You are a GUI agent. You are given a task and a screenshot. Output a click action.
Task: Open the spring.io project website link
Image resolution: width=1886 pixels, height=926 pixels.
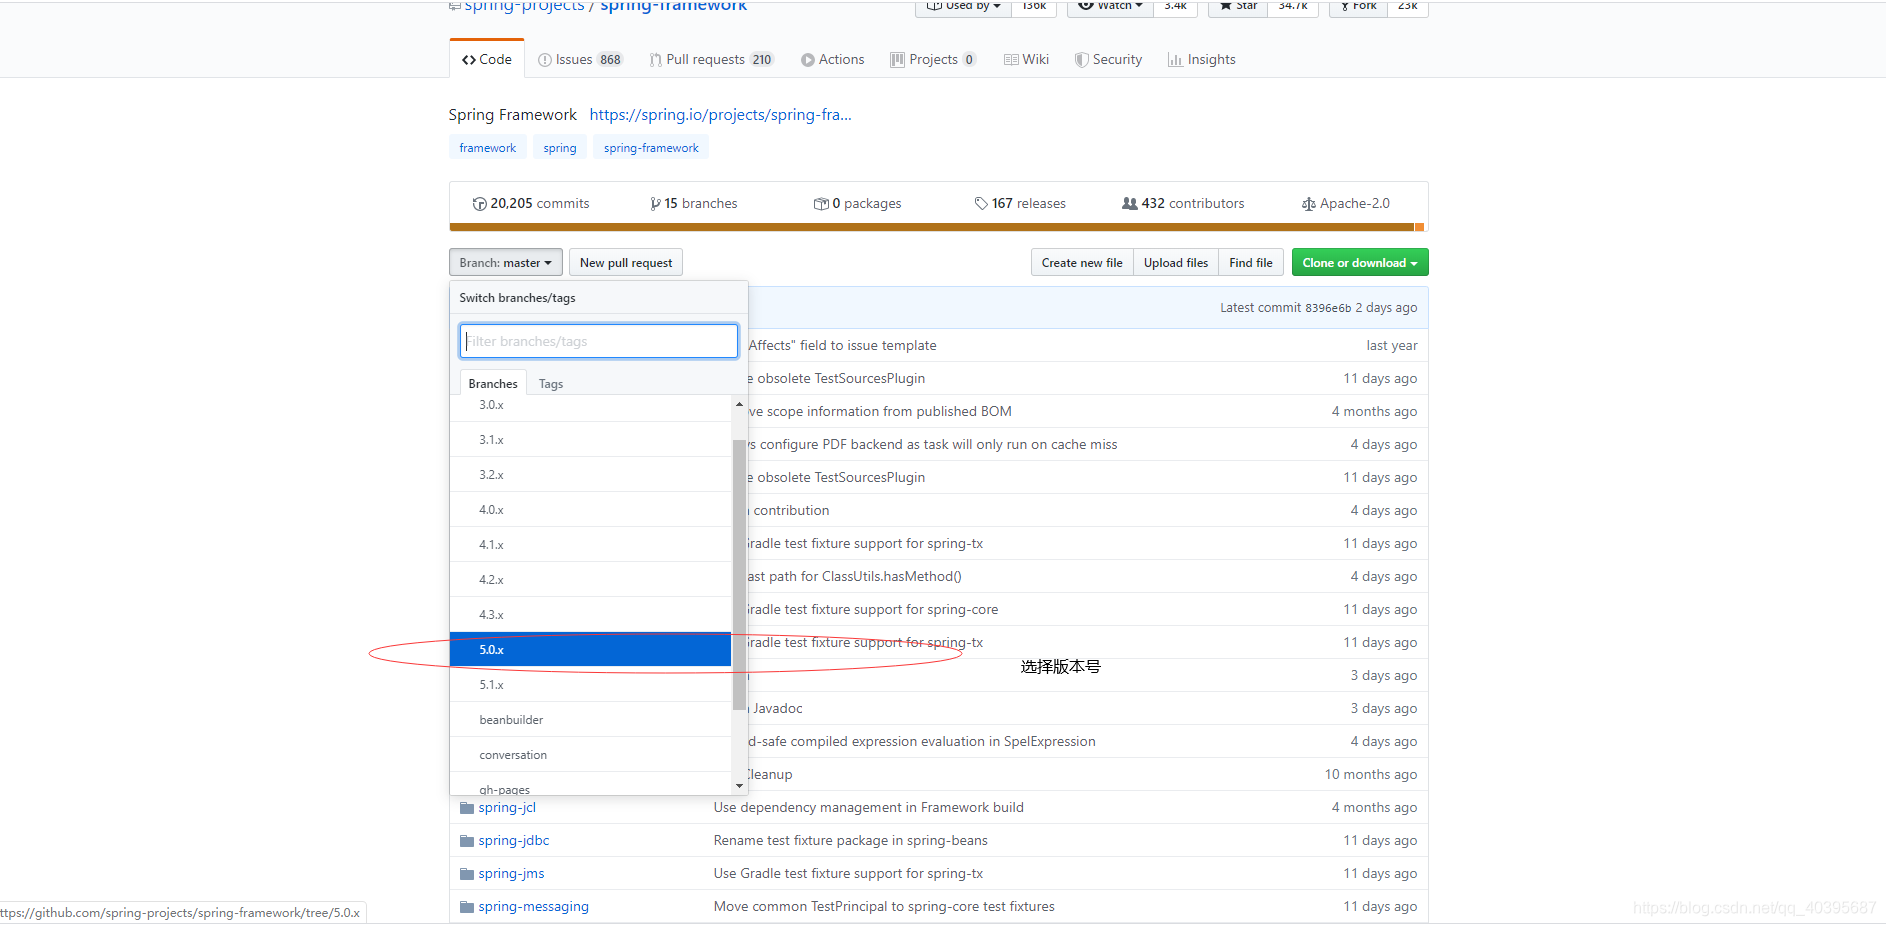pos(720,115)
